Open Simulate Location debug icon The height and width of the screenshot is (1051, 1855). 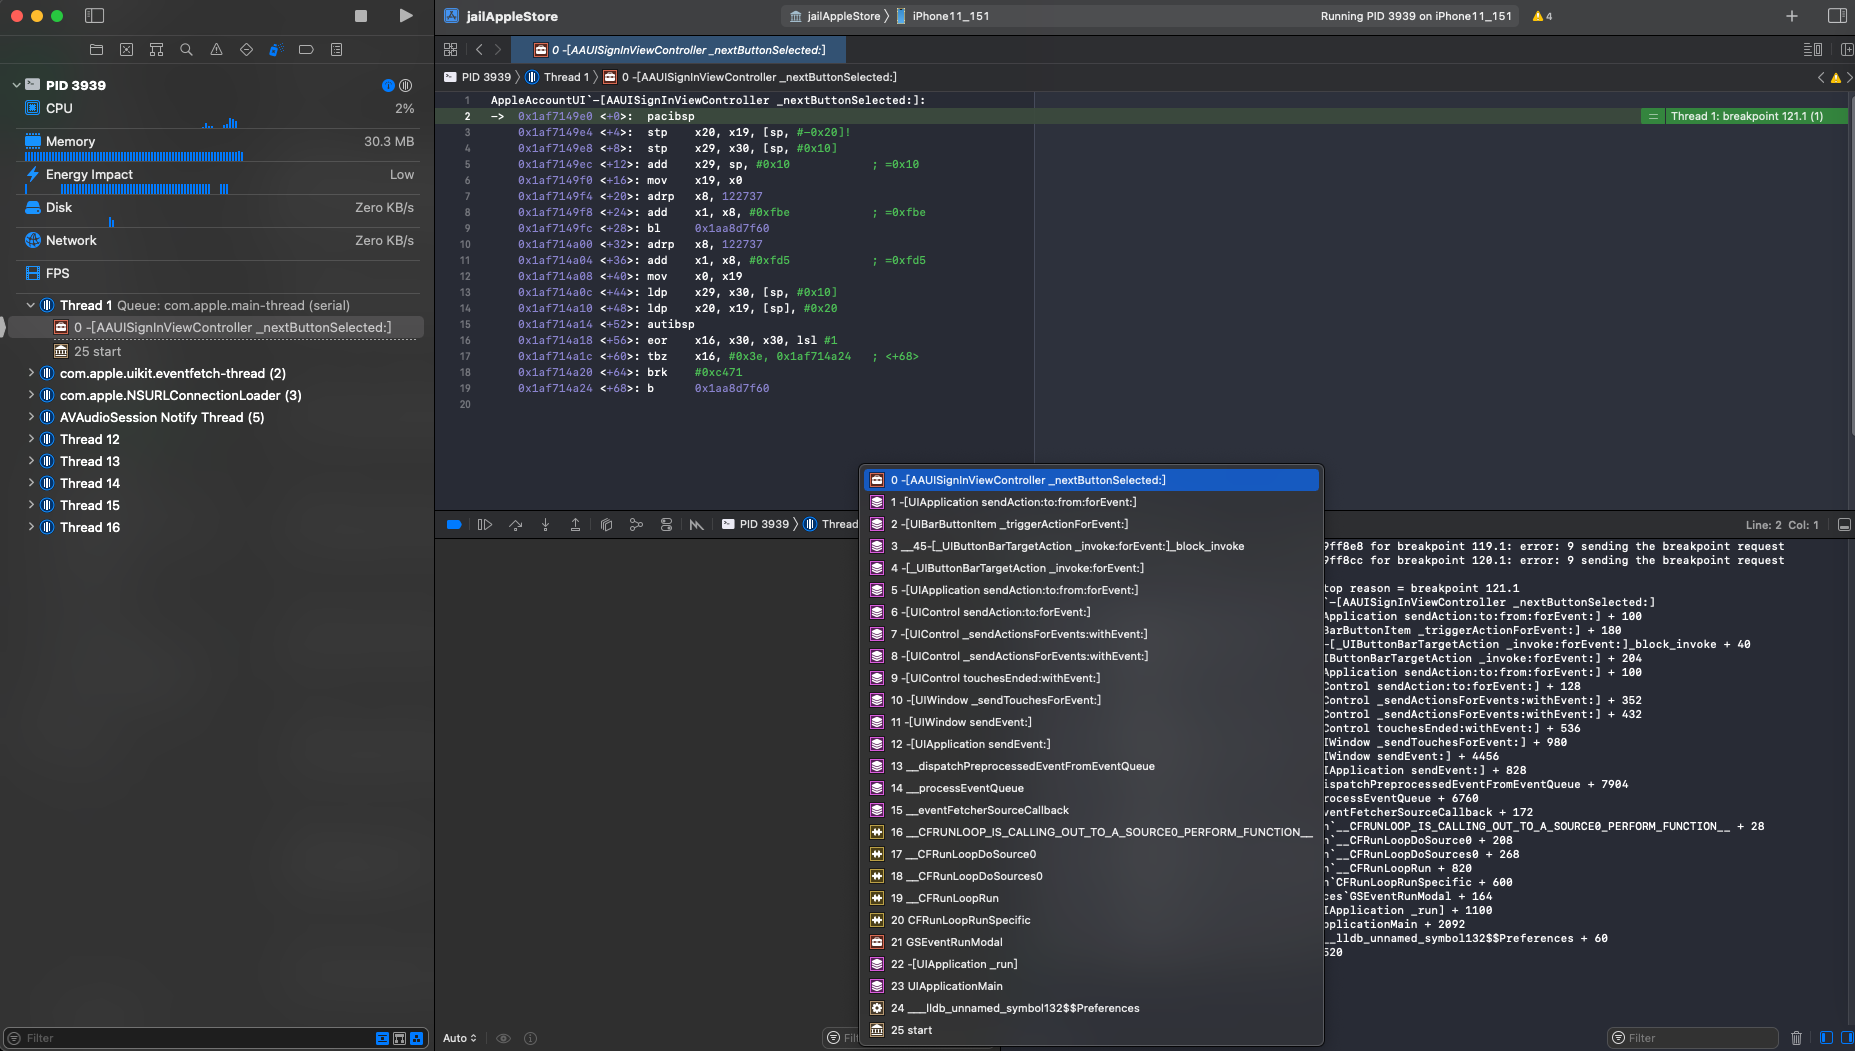(x=697, y=524)
